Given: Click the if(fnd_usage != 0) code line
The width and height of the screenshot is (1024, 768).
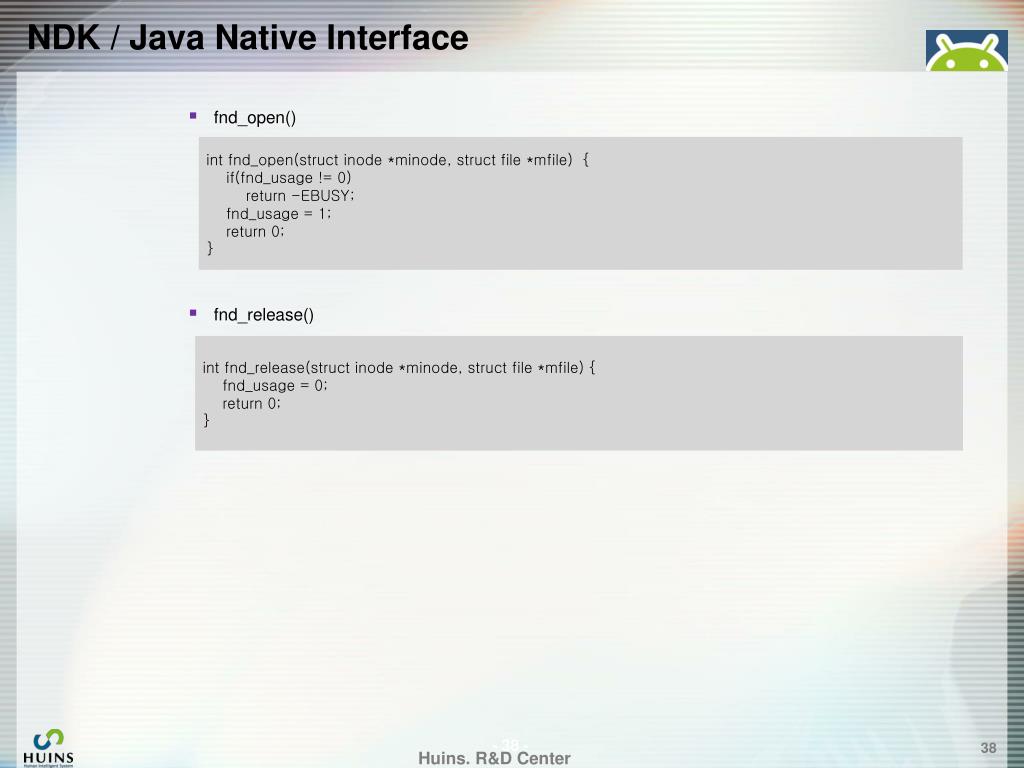Looking at the screenshot, I should click(x=289, y=178).
